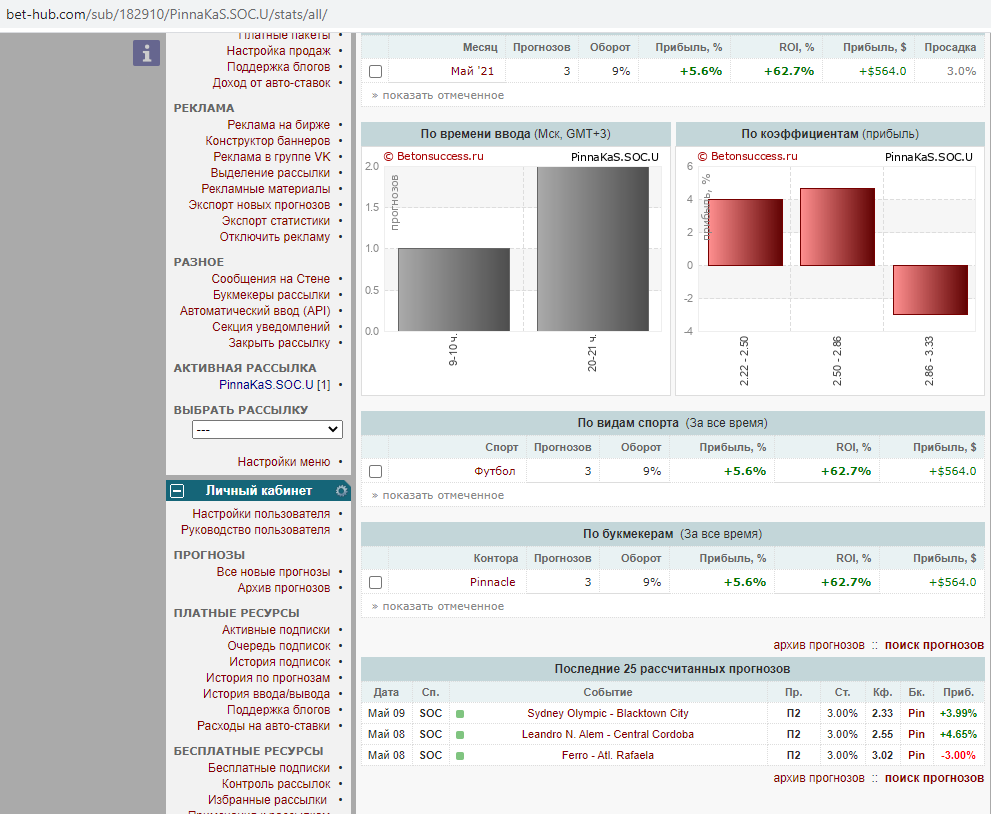Open Май '21 month link
The width and height of the screenshot is (991, 814).
click(472, 71)
